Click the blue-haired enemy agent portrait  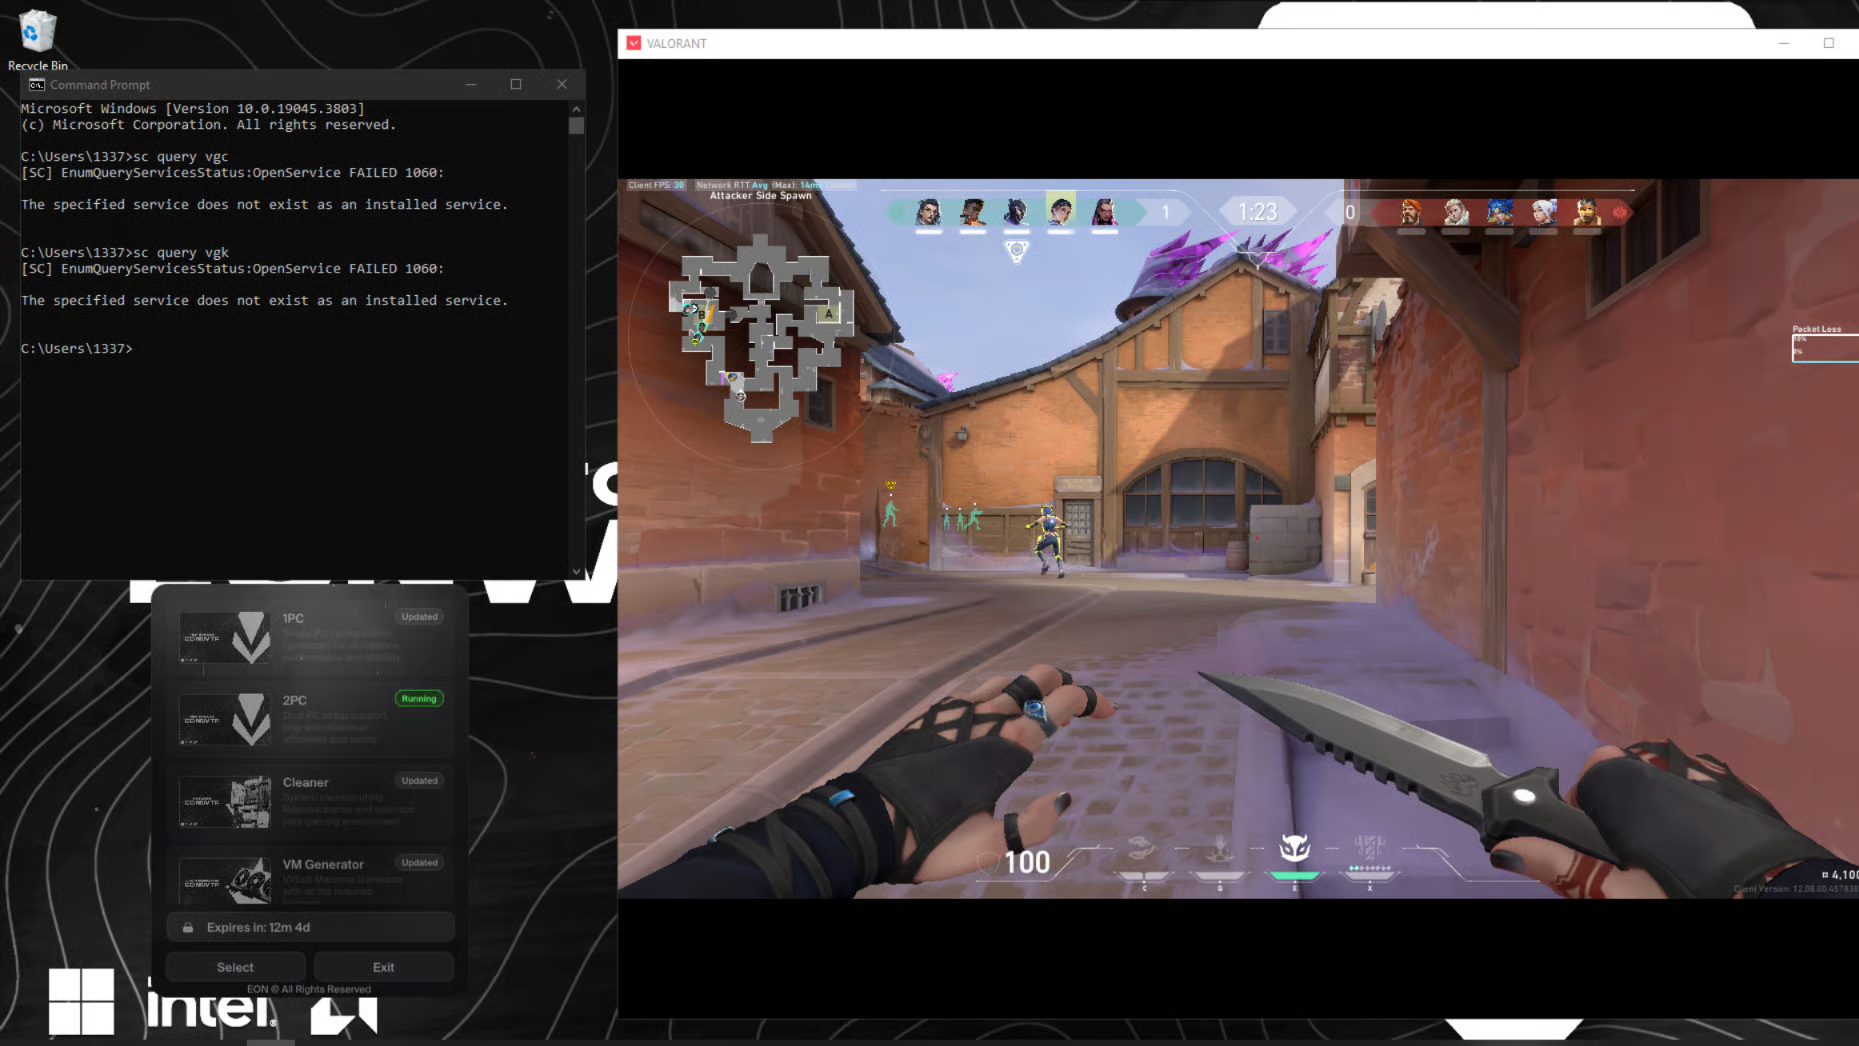point(1499,212)
